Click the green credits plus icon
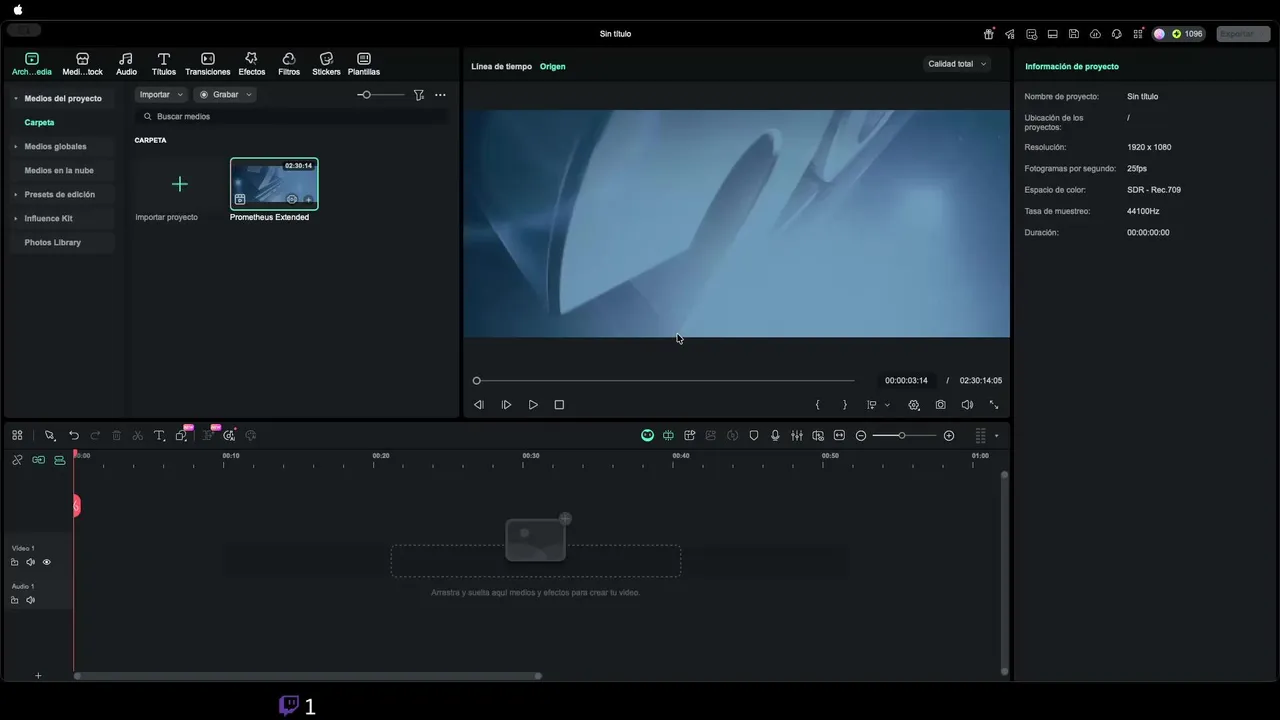 [1177, 34]
